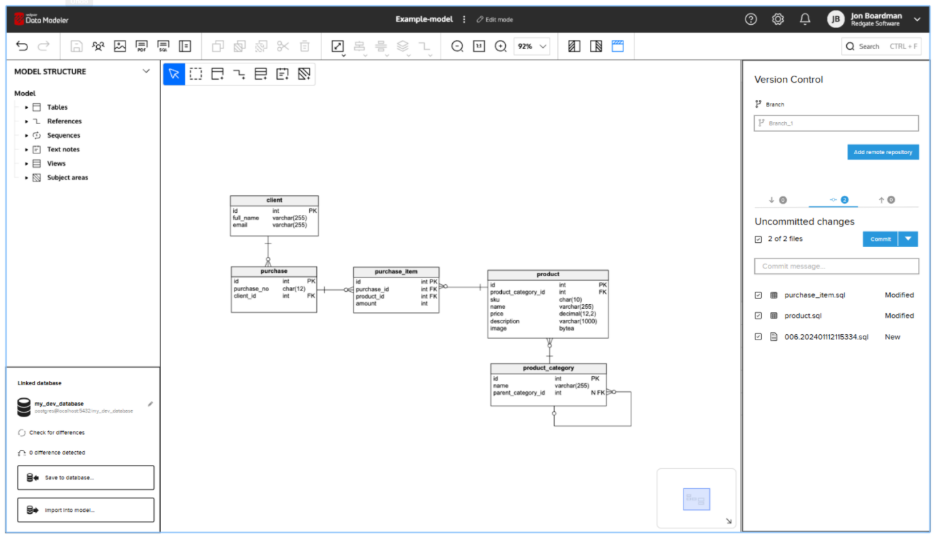Viewport: 936px width, 538px height.
Task: Click the zoom in magnifier icon
Action: pyautogui.click(x=501, y=46)
